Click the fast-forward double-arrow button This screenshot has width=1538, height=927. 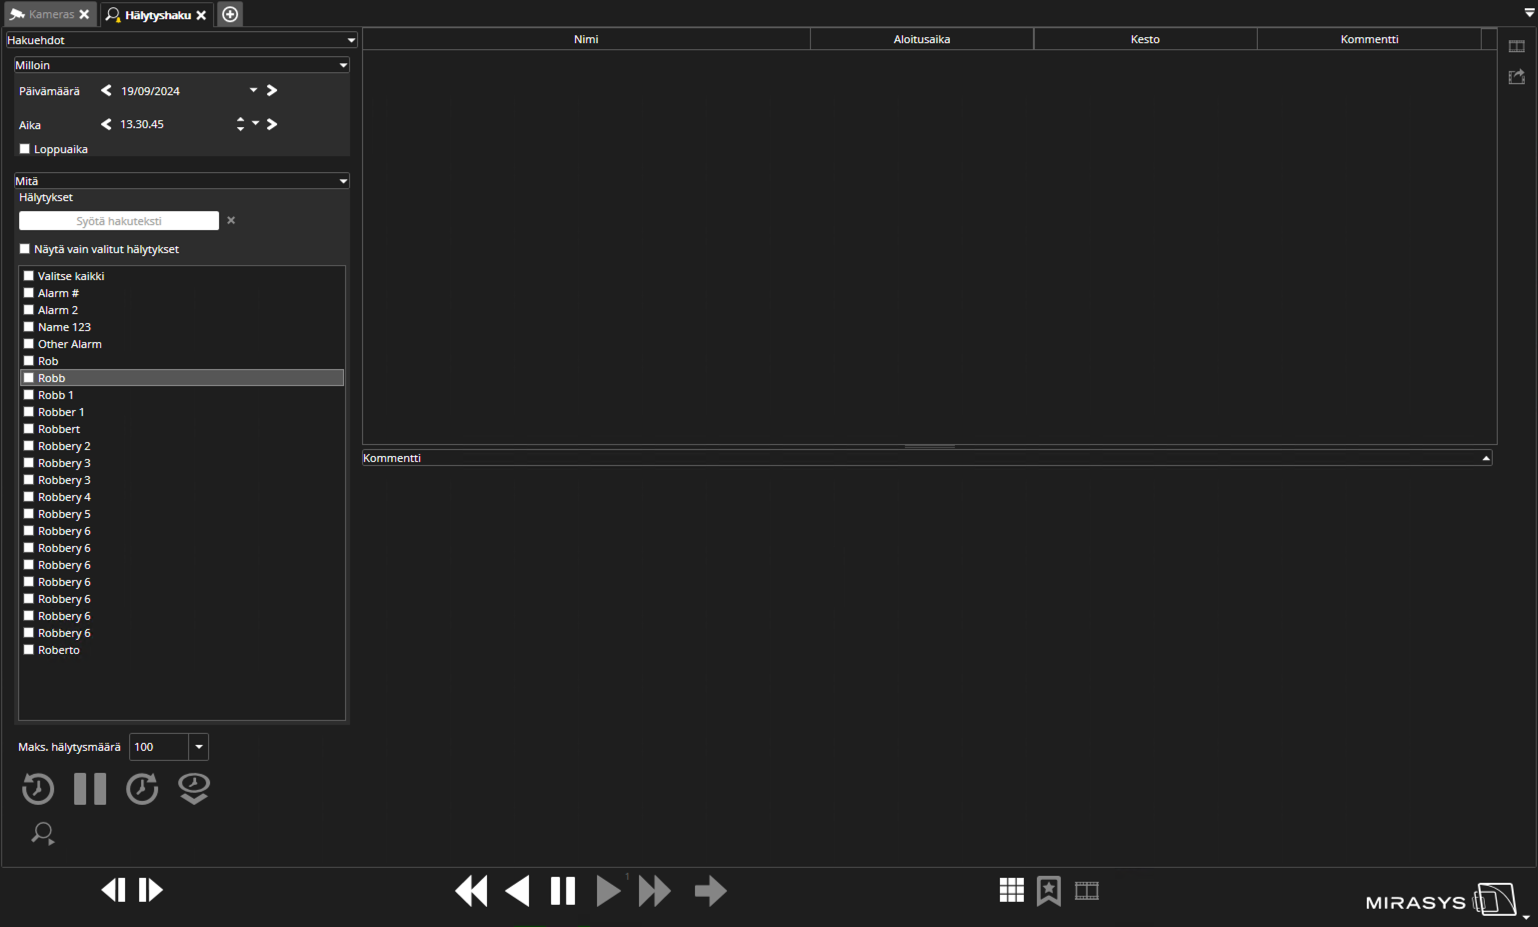655,890
